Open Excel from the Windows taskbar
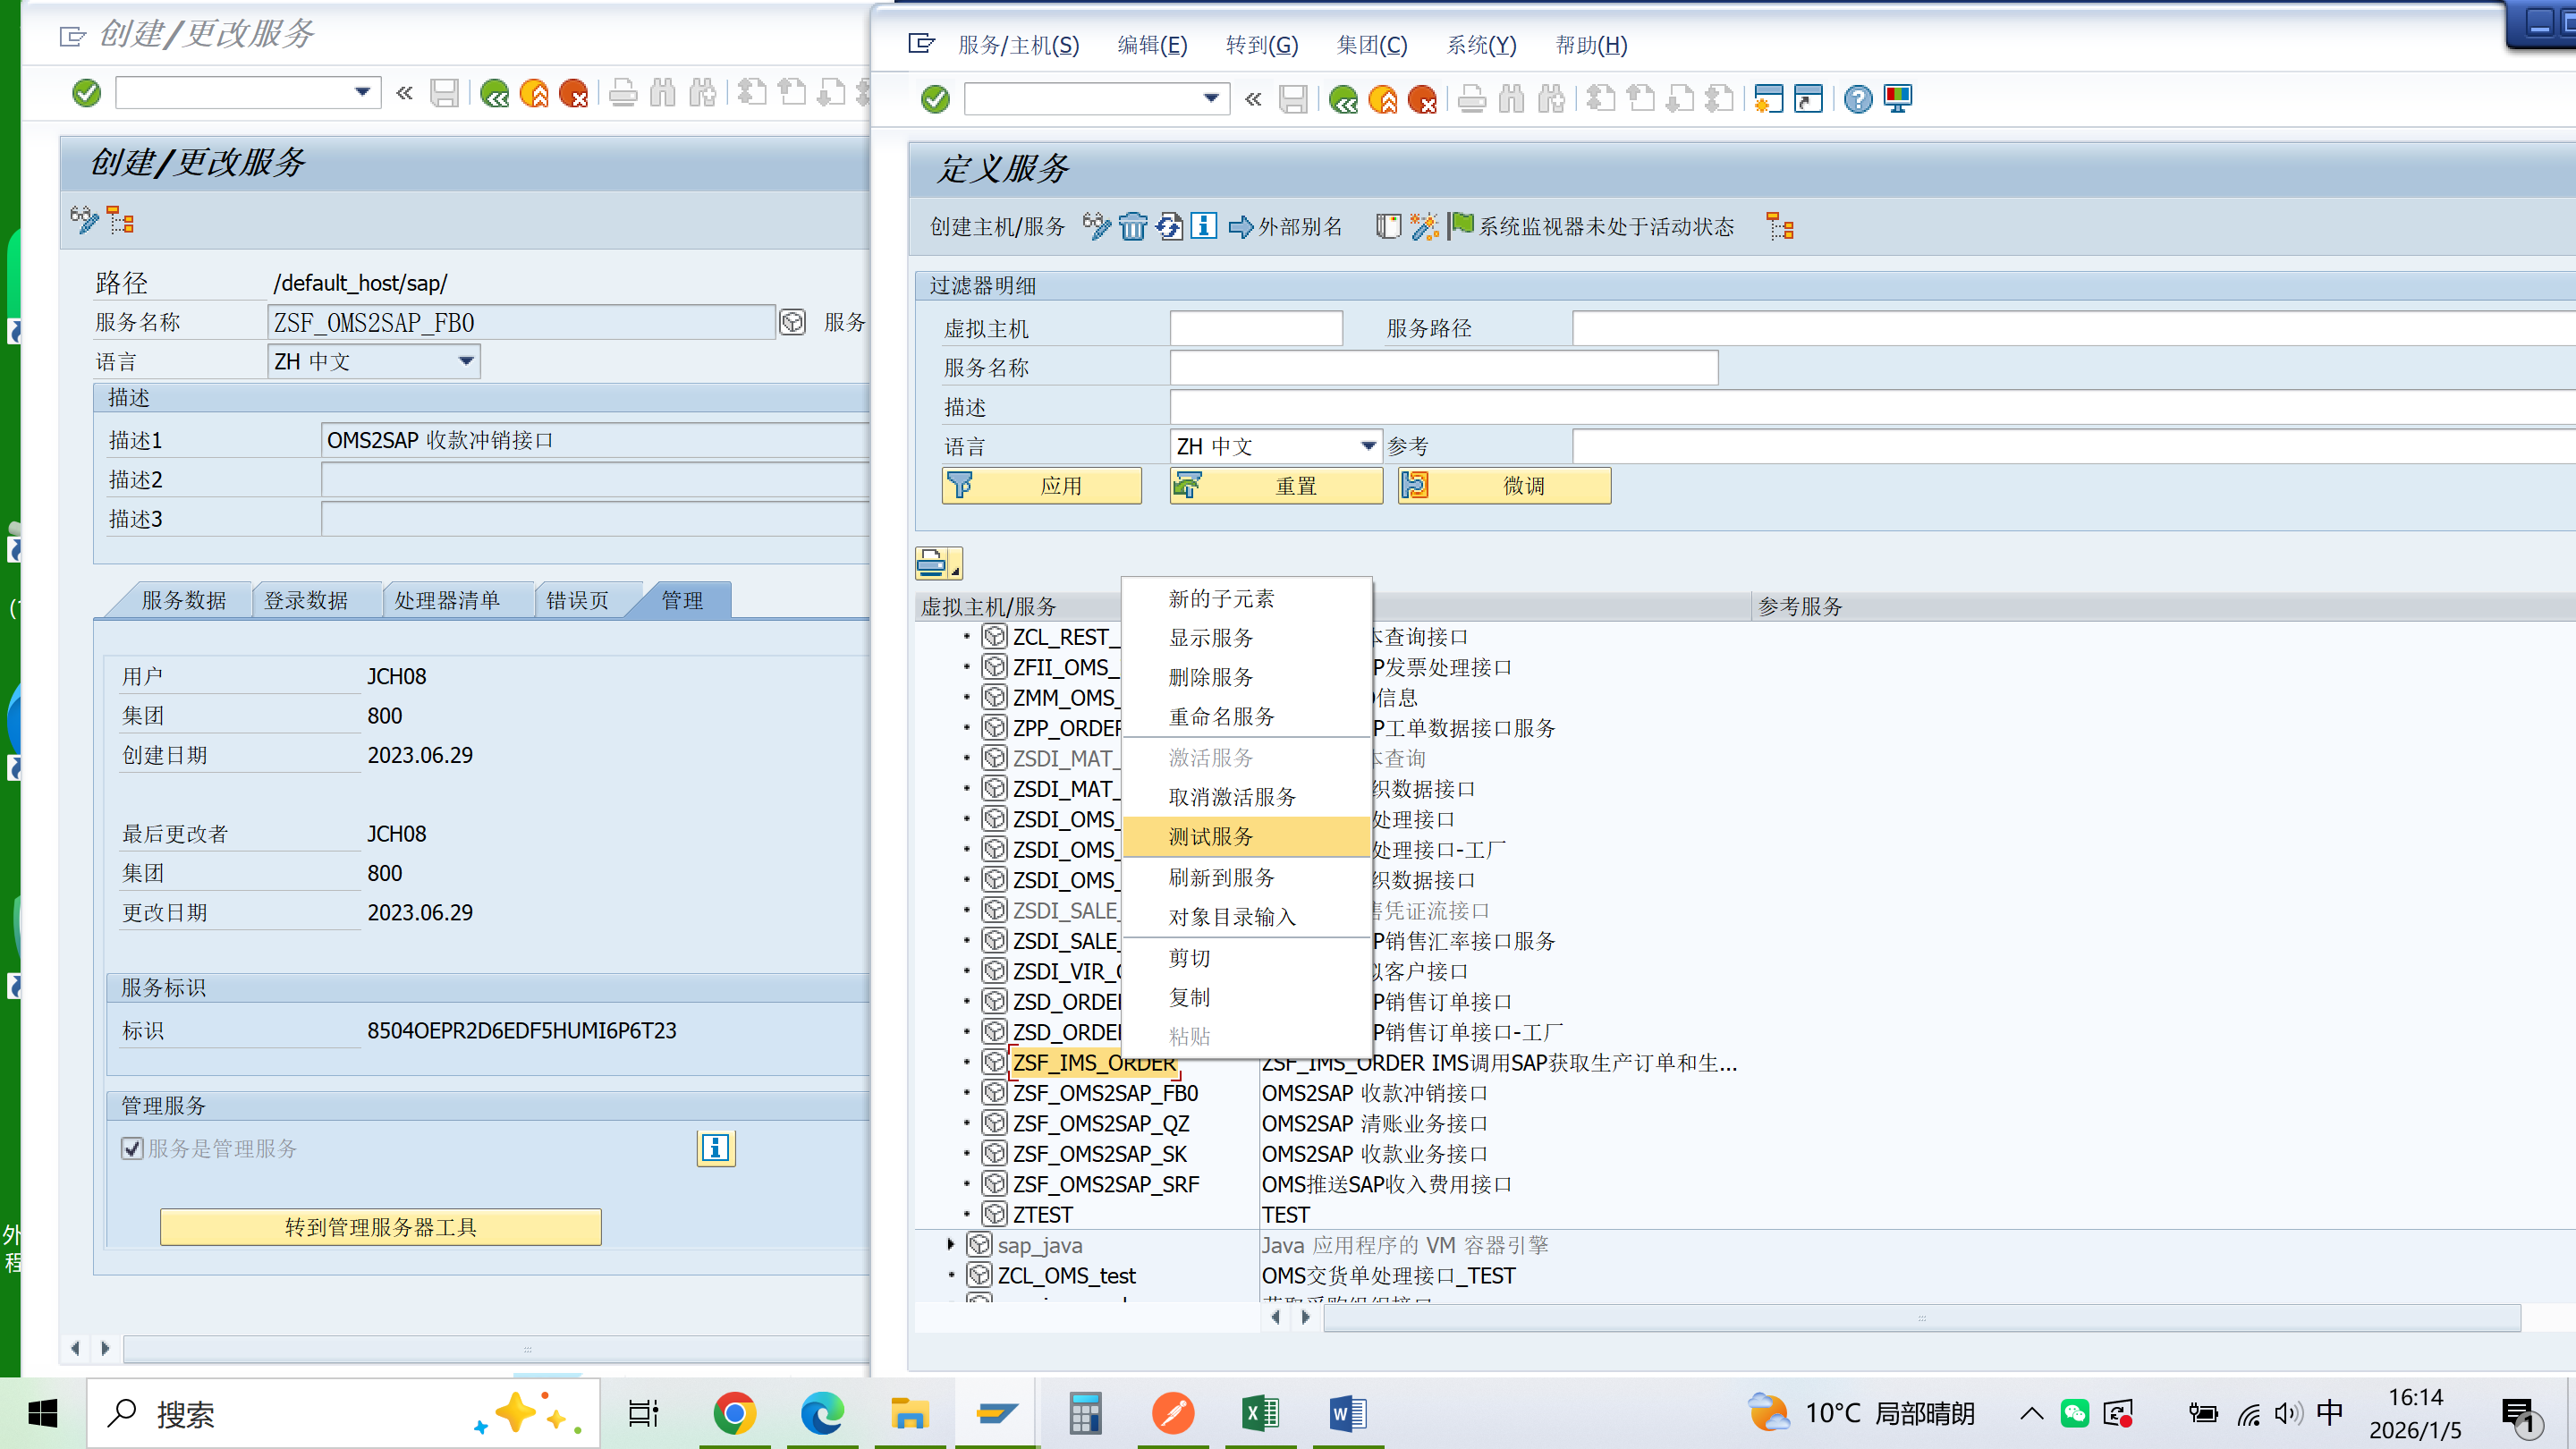Image resolution: width=2576 pixels, height=1449 pixels. [1260, 1413]
